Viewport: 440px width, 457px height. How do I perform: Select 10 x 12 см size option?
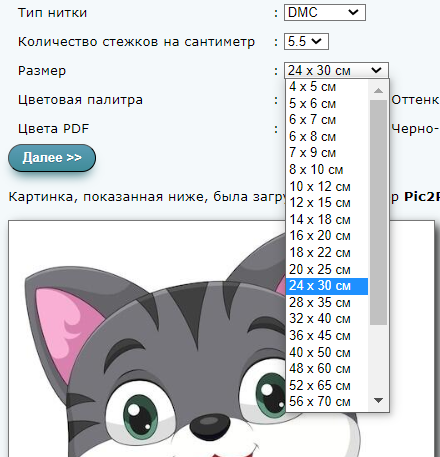pos(327,186)
